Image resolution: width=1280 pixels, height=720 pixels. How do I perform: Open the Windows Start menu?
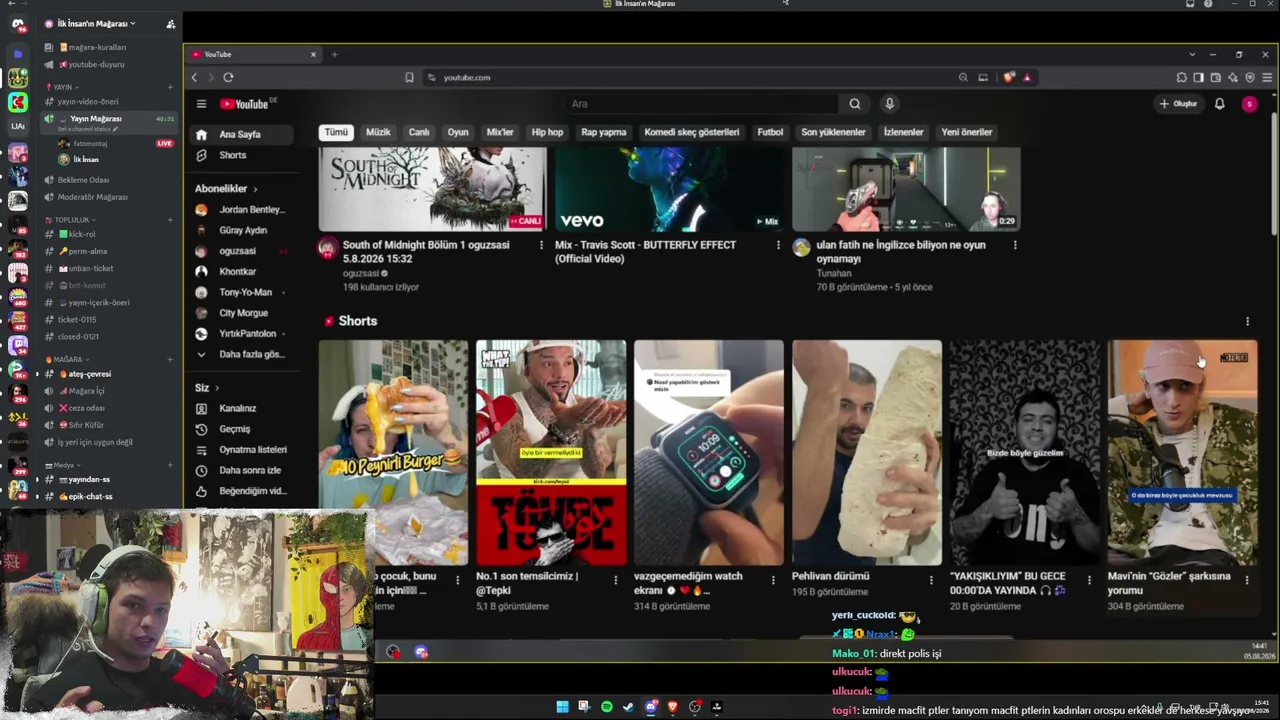pos(562,707)
